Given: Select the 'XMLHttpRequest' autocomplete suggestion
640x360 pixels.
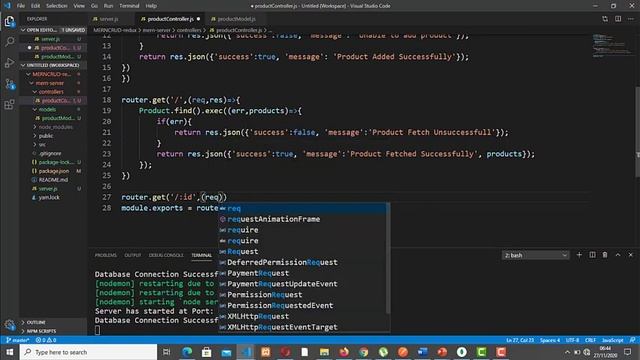Looking at the screenshot, I should coord(302,316).
